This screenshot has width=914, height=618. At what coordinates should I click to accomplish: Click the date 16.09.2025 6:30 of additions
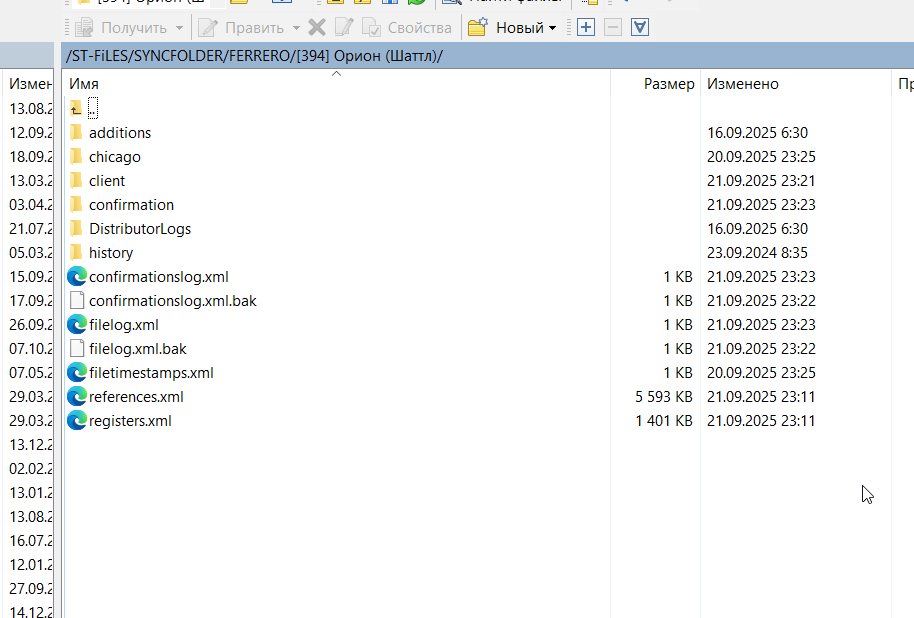pyautogui.click(x=757, y=132)
